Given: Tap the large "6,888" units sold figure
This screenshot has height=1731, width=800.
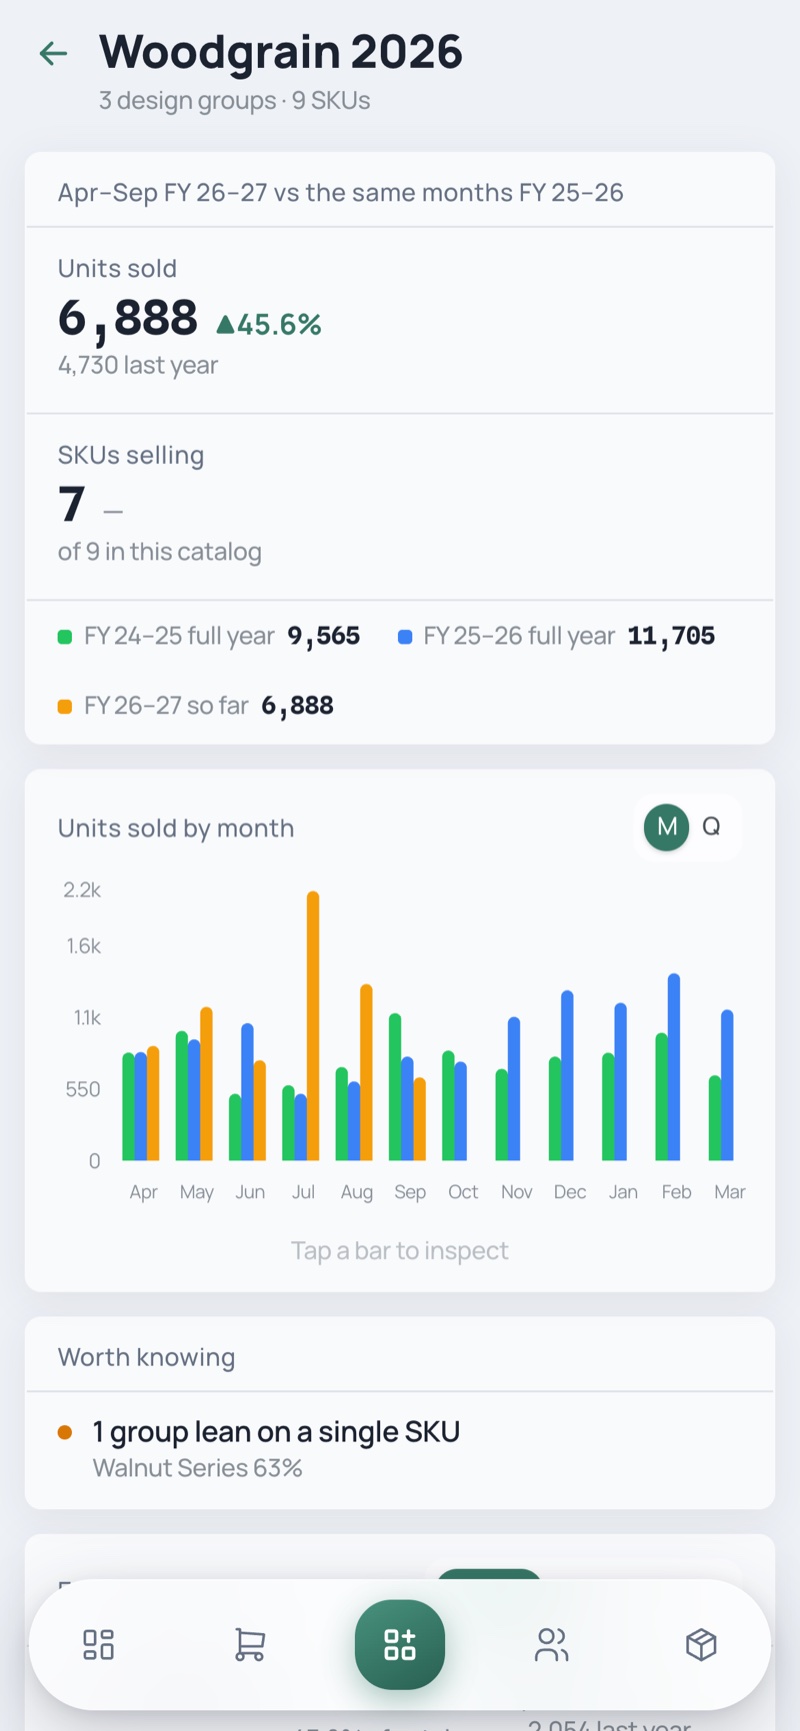Looking at the screenshot, I should pyautogui.click(x=128, y=318).
